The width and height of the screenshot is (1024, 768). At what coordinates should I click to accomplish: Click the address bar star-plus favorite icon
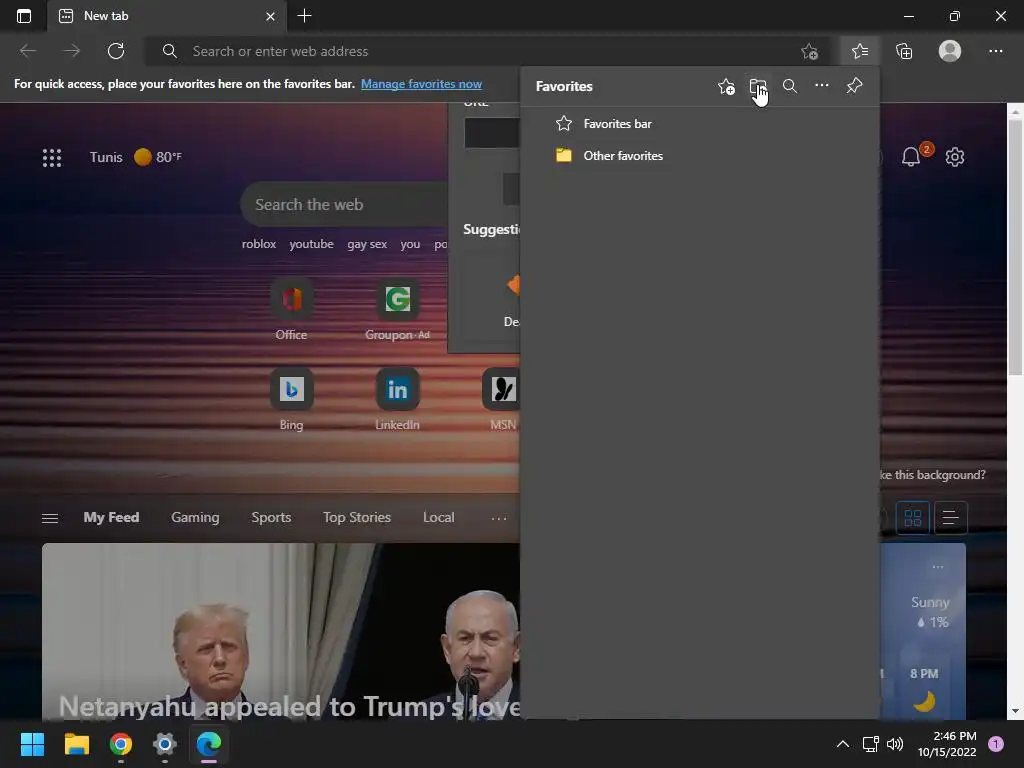[x=809, y=51]
